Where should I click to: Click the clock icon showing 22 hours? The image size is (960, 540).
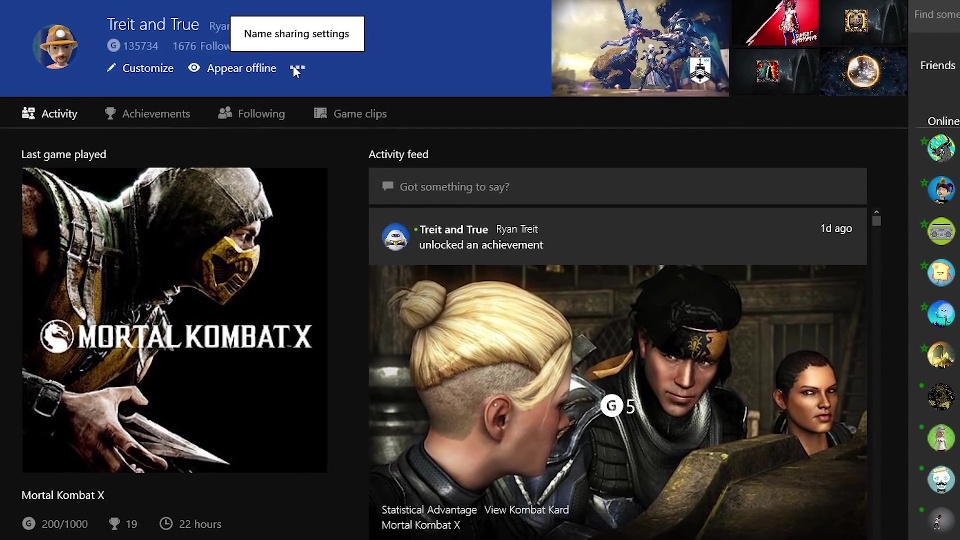coord(165,523)
